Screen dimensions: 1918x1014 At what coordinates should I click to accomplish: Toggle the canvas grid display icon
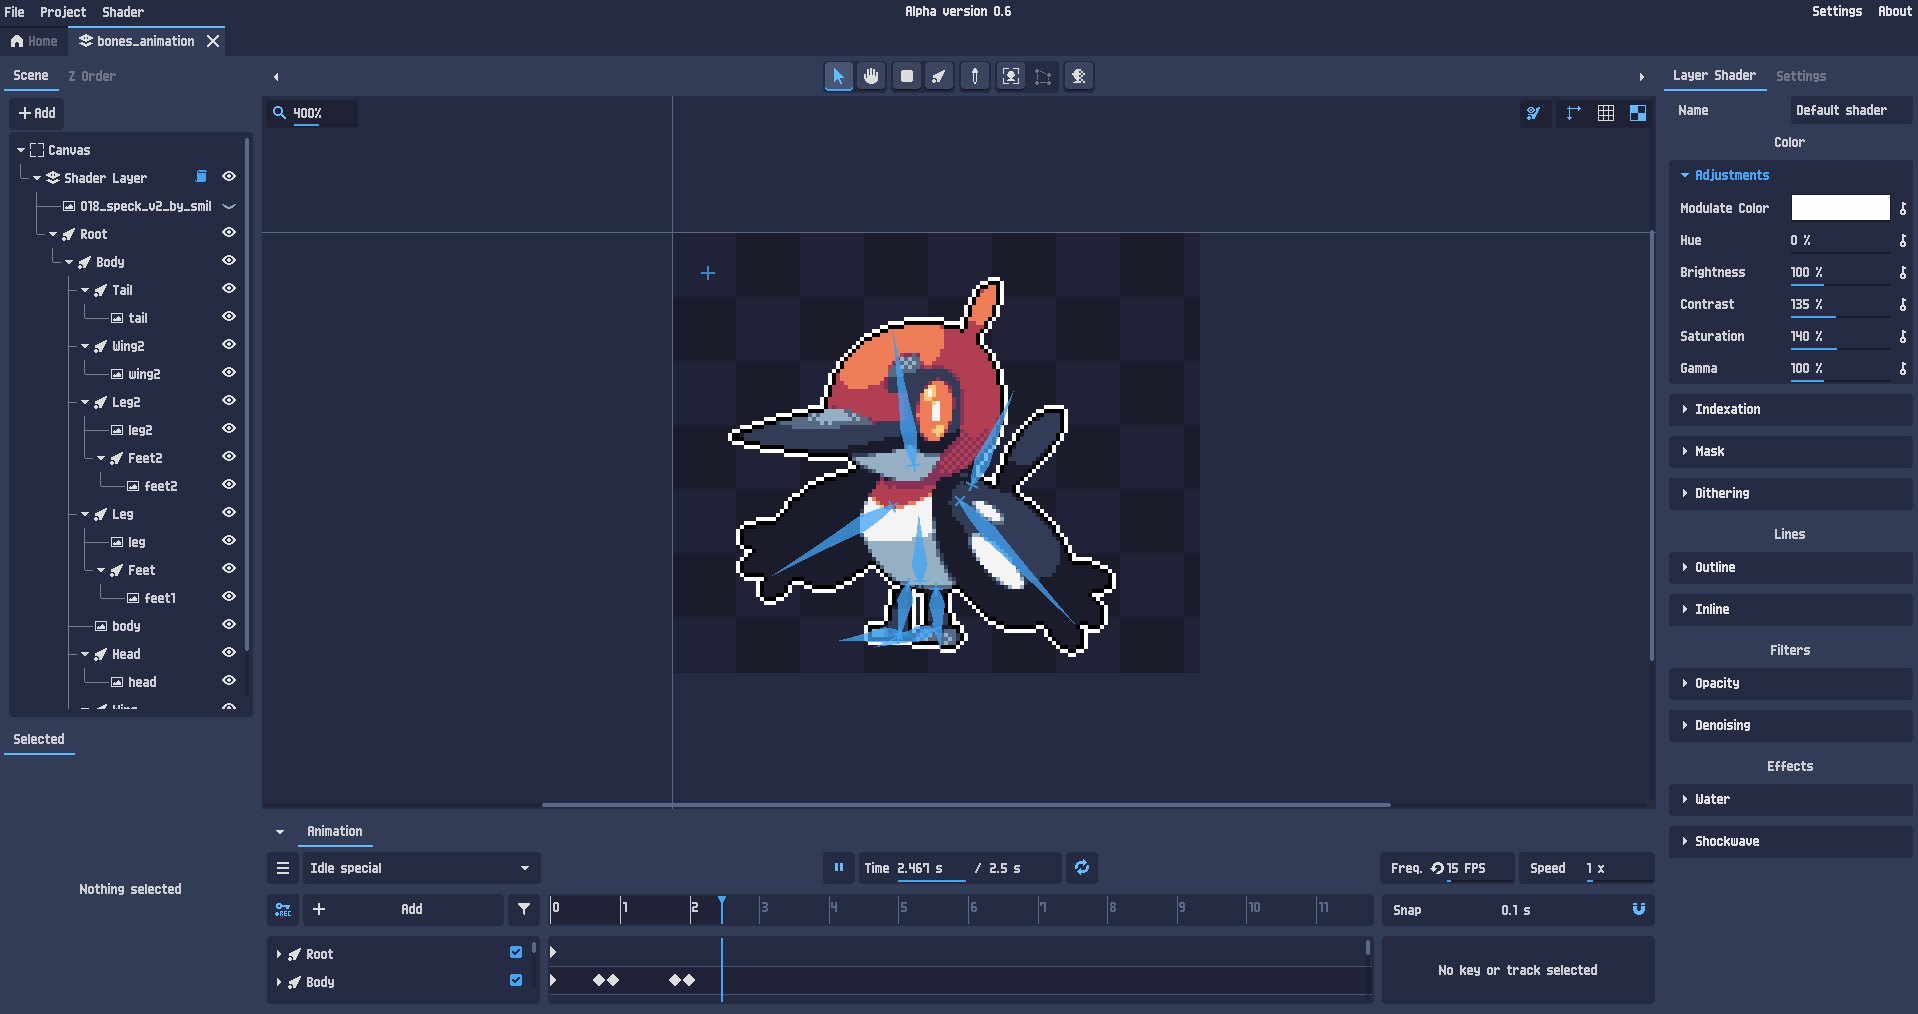point(1605,113)
